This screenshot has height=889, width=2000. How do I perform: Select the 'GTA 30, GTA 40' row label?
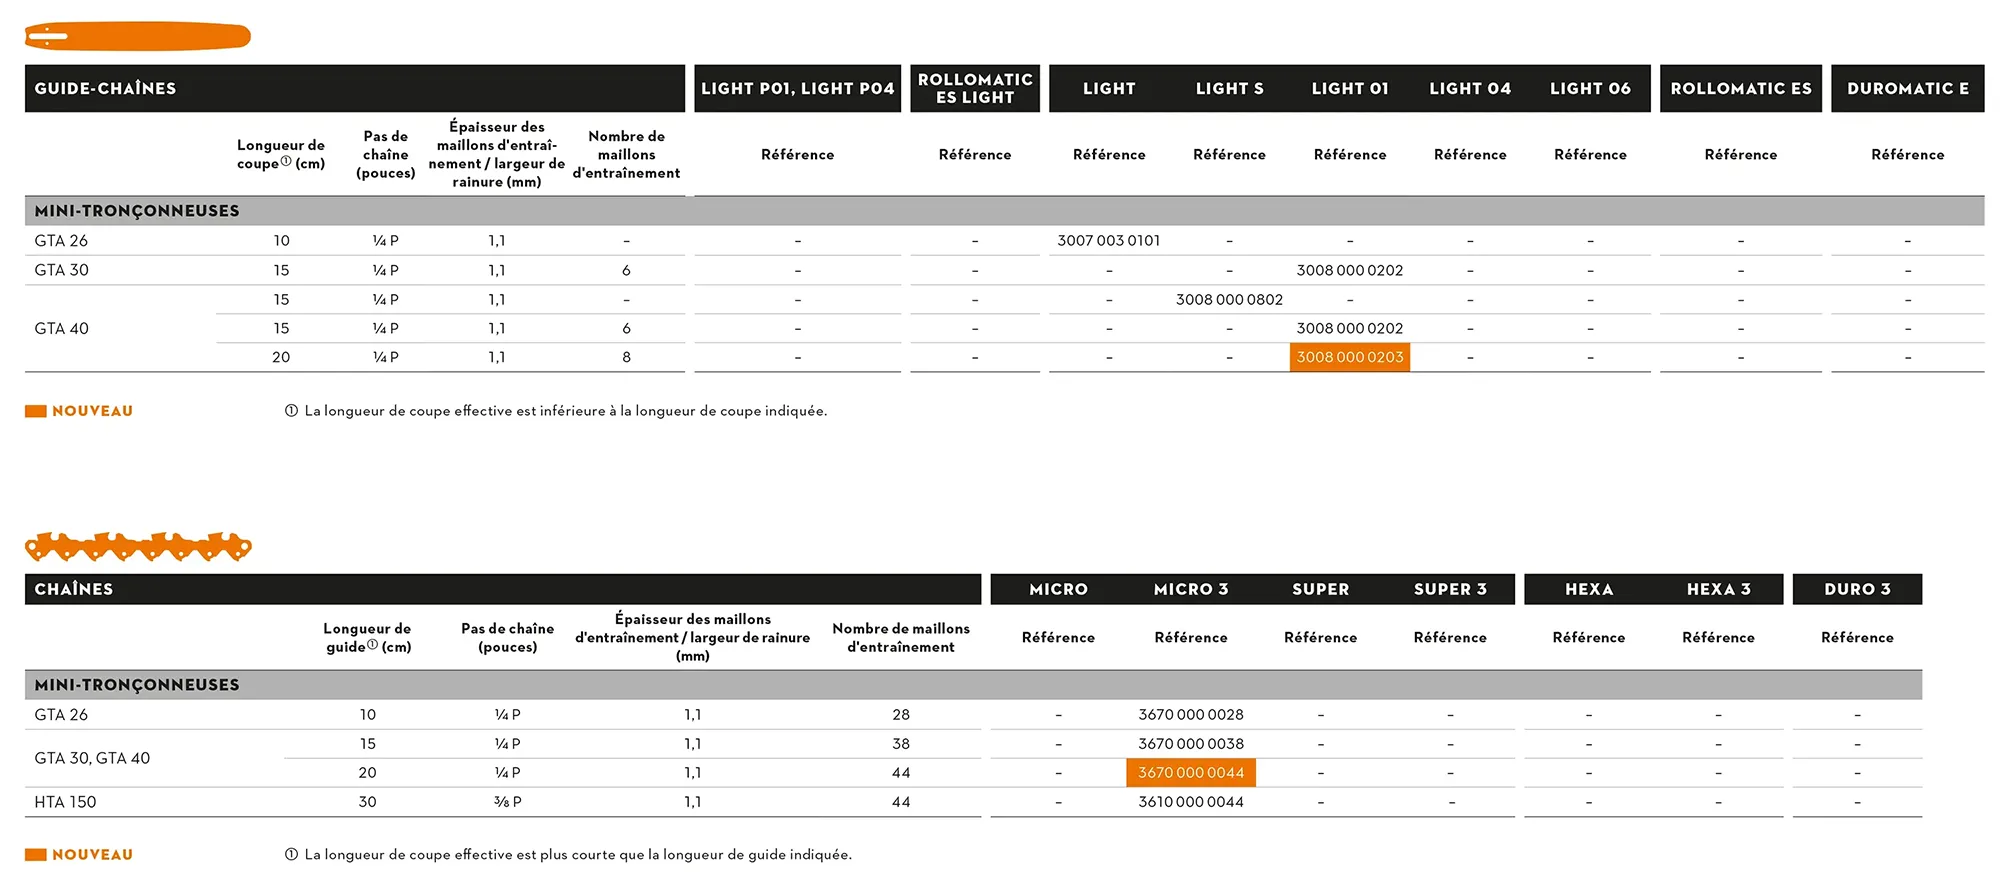click(x=92, y=758)
